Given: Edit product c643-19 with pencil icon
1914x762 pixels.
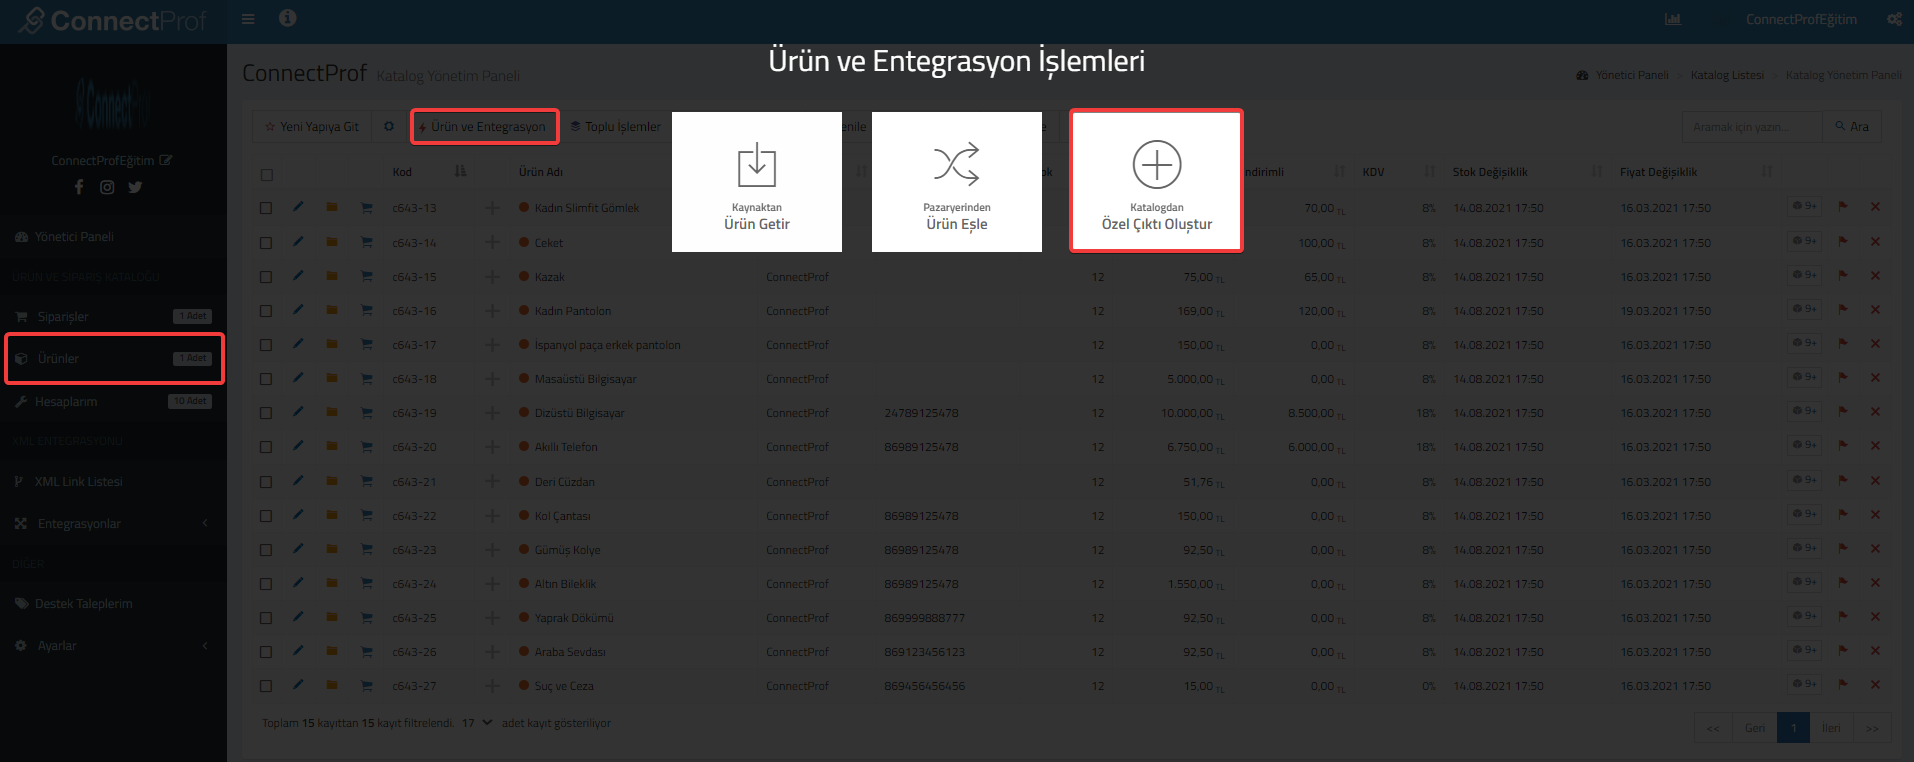Looking at the screenshot, I should click(x=297, y=412).
